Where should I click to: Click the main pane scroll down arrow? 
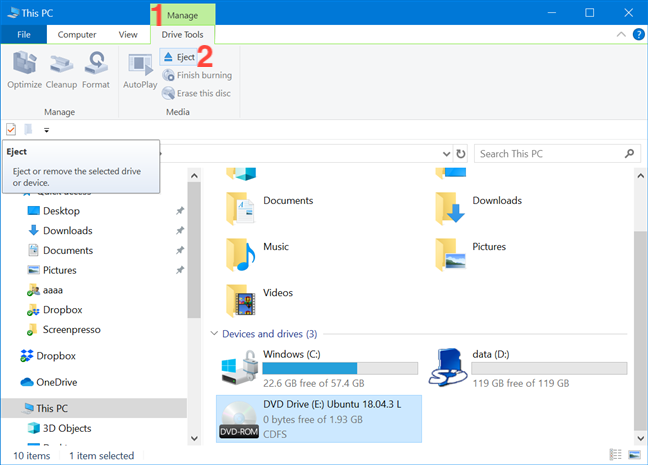pyautogui.click(x=640, y=438)
